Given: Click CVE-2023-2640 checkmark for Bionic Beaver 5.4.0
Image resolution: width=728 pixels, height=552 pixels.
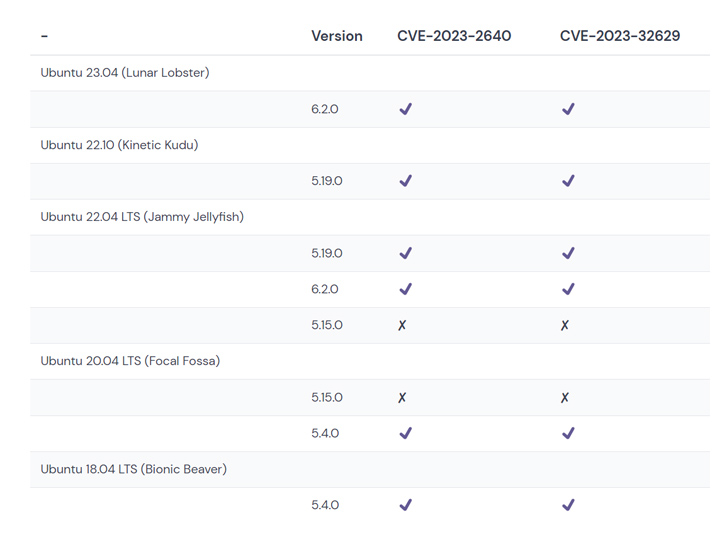Looking at the screenshot, I should 405,505.
